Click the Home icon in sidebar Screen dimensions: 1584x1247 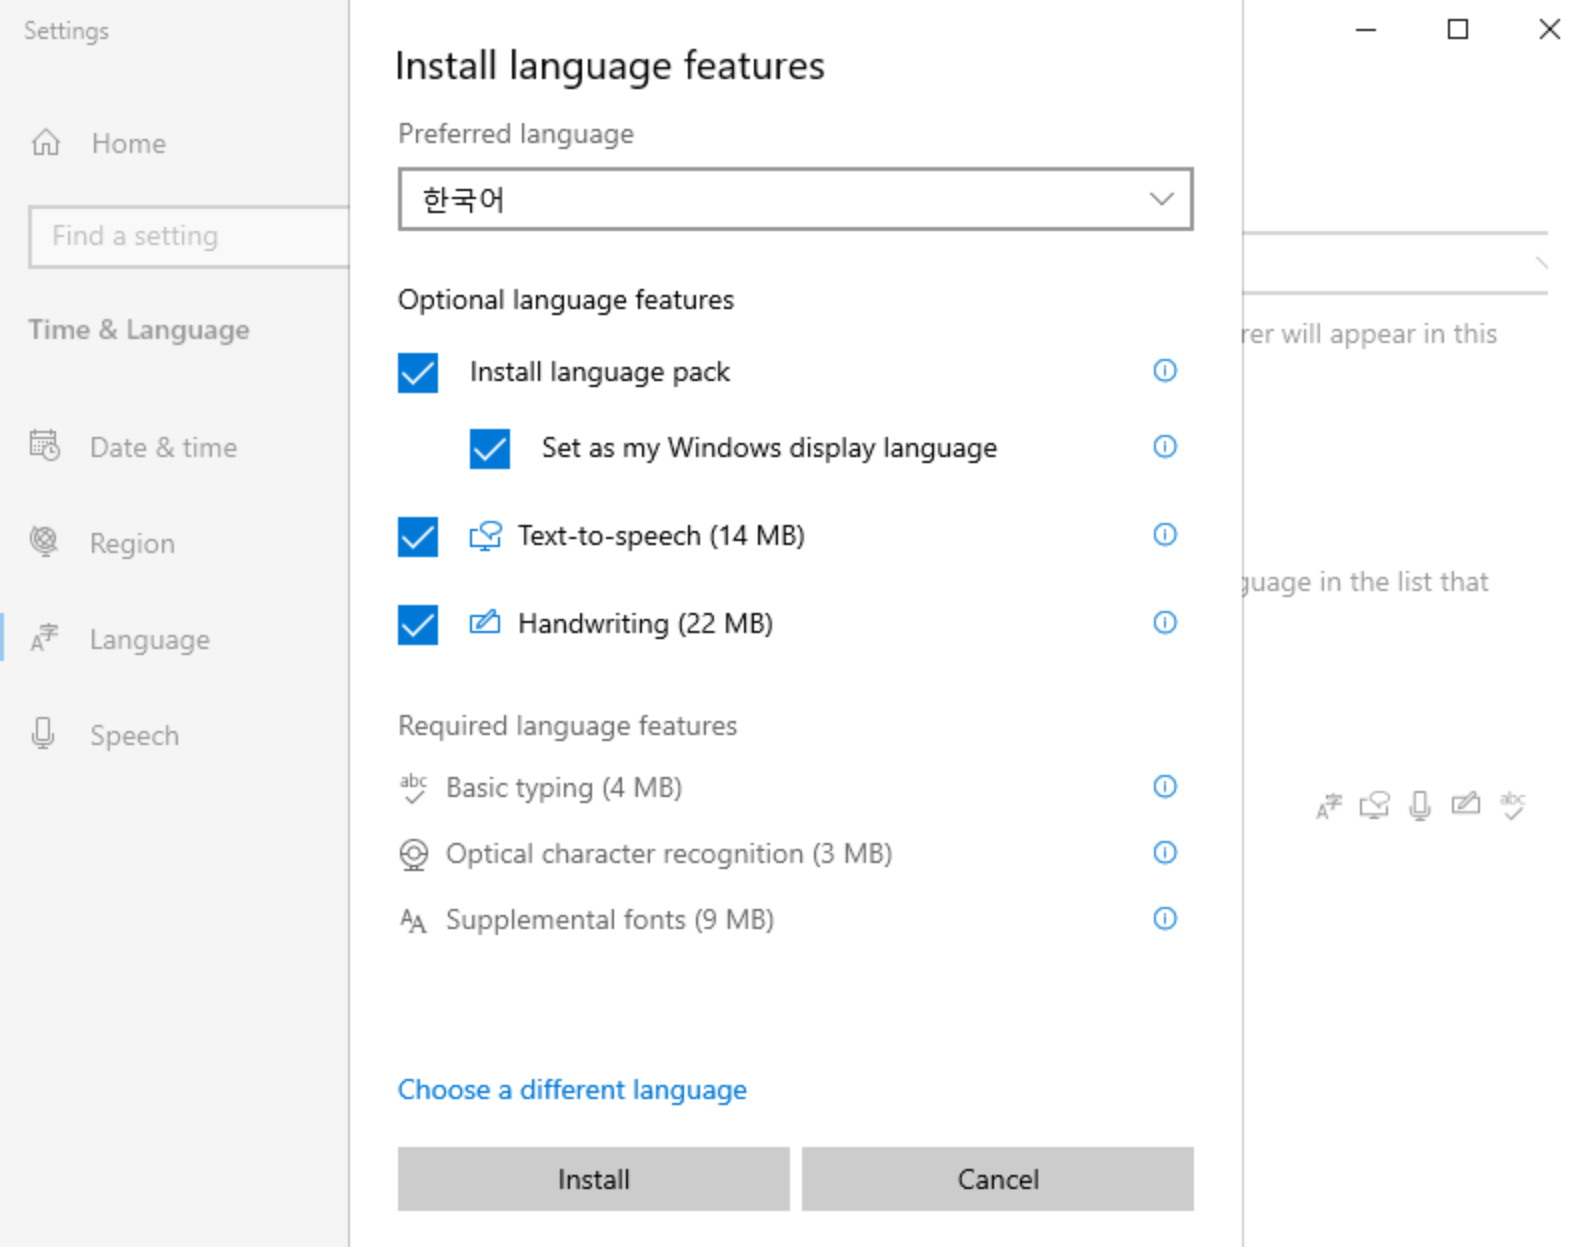(46, 143)
